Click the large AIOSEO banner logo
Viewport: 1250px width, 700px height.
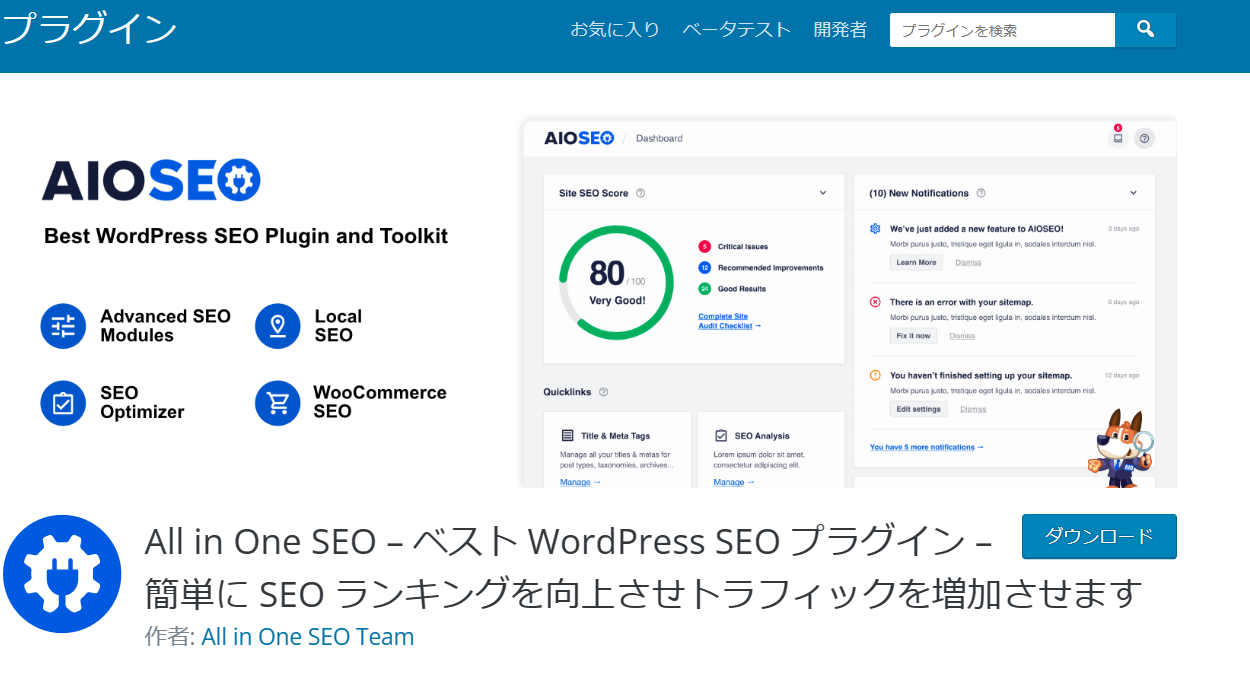point(151,180)
